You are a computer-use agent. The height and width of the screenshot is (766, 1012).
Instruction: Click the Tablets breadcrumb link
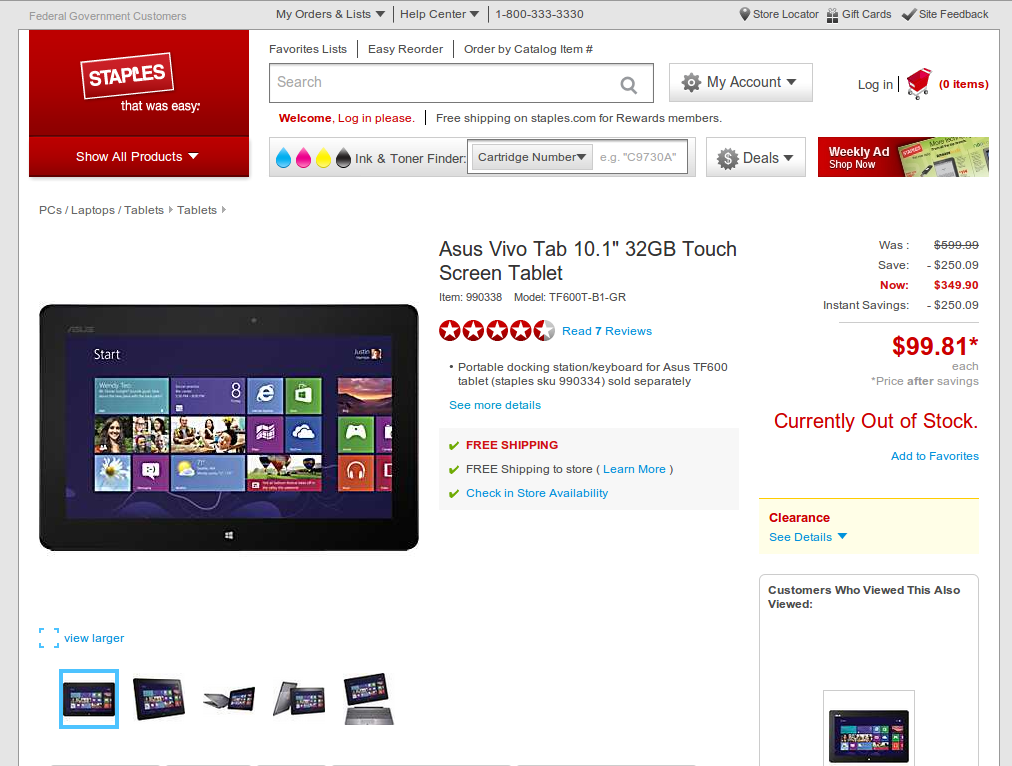(197, 210)
